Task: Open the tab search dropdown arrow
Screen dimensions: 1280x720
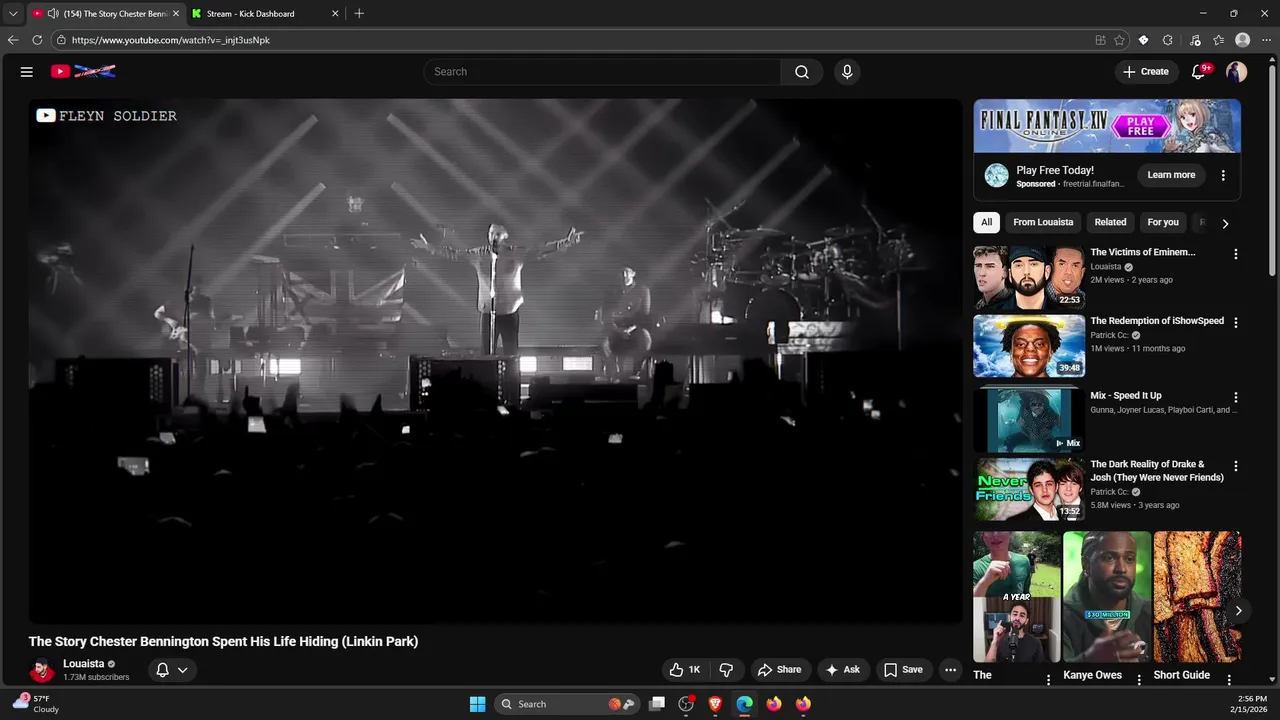Action: click(x=13, y=14)
